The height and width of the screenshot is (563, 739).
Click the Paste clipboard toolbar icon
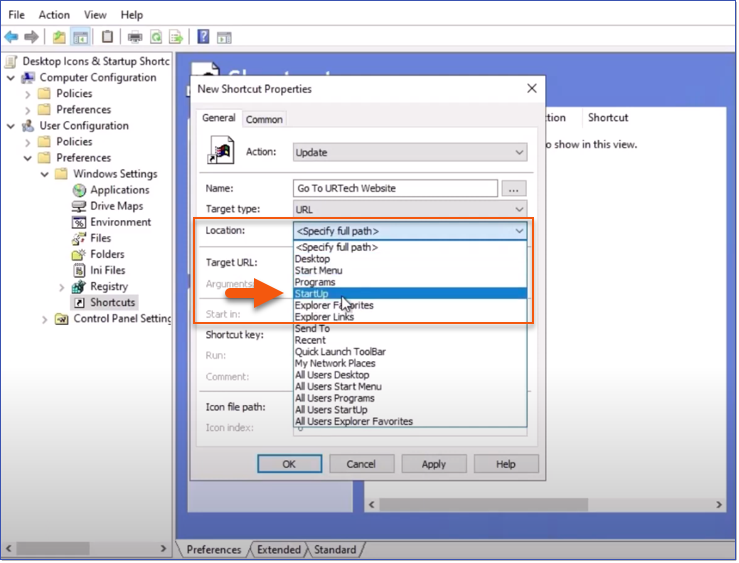click(x=107, y=36)
